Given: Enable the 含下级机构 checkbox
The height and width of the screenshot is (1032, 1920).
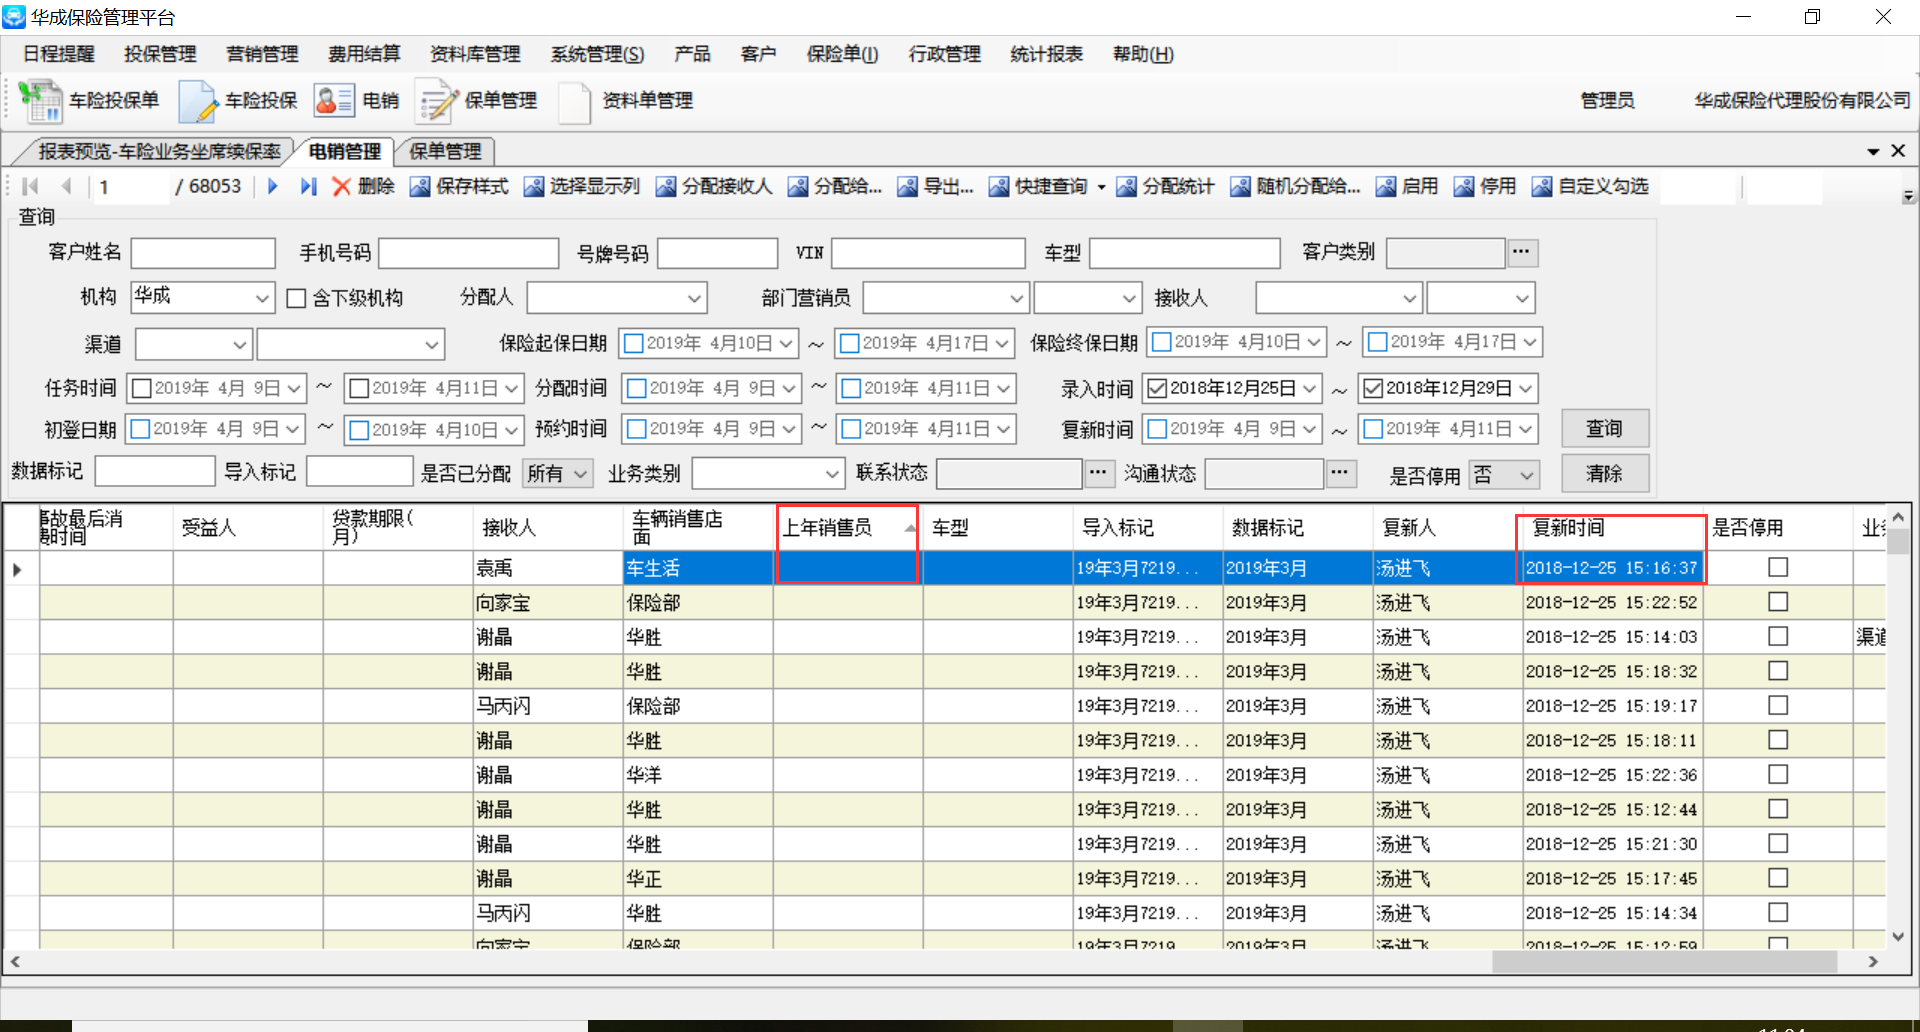Looking at the screenshot, I should 296,298.
